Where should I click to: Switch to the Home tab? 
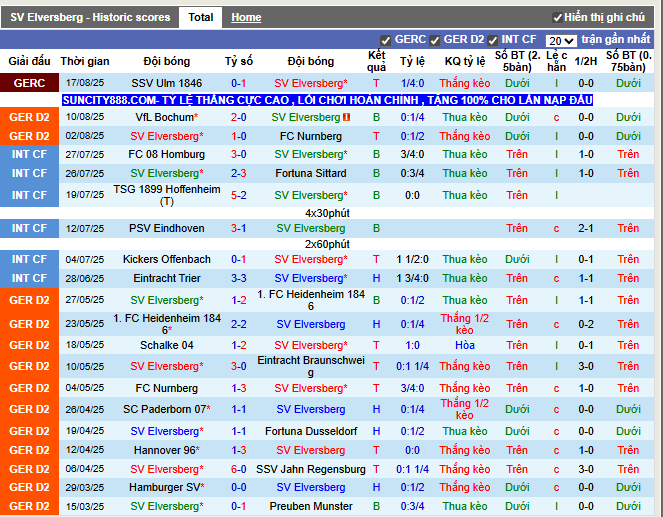coord(246,17)
